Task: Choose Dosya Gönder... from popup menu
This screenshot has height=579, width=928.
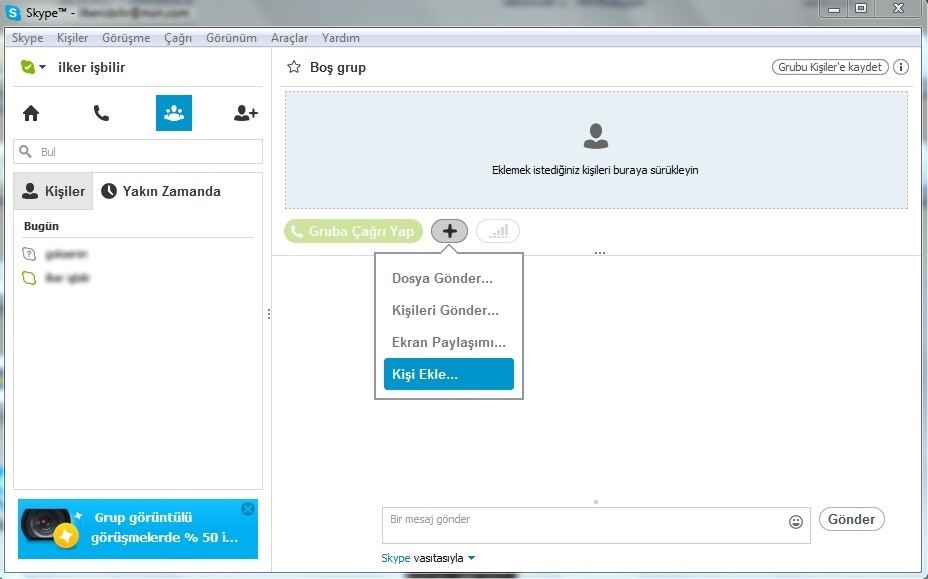Action: pyautogui.click(x=449, y=278)
